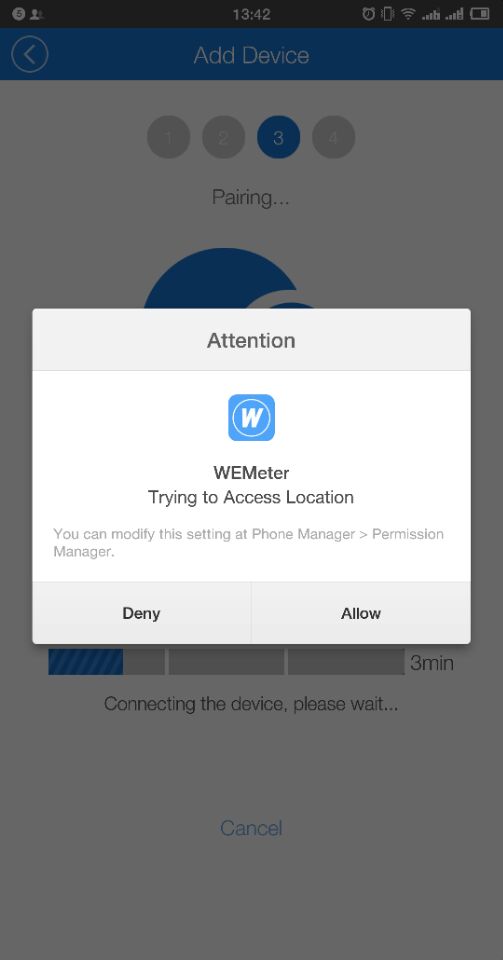Viewport: 503px width, 960px height.
Task: Click the pairing progress bar
Action: pos(226,662)
